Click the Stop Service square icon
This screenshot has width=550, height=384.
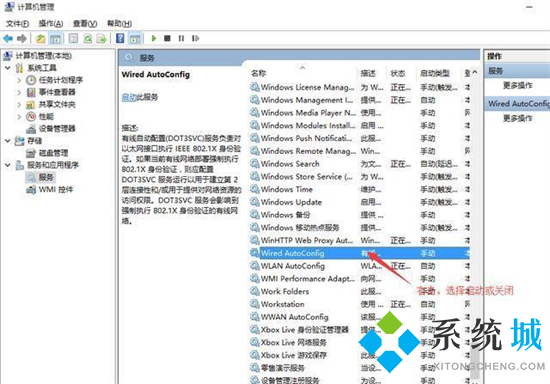(x=167, y=38)
